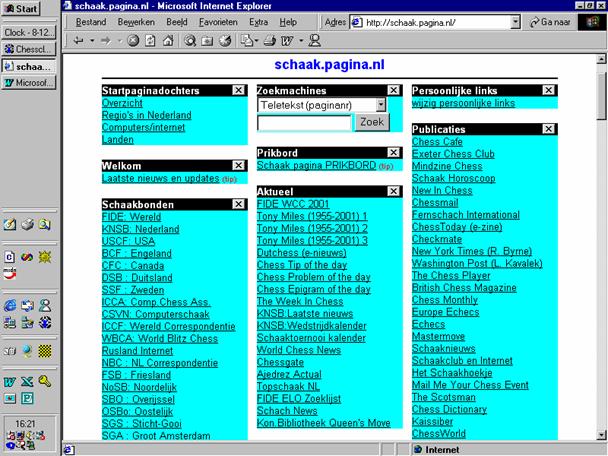This screenshot has width=608, height=456.
Task: Refresh the page with the Refresh icon
Action: pos(150,41)
